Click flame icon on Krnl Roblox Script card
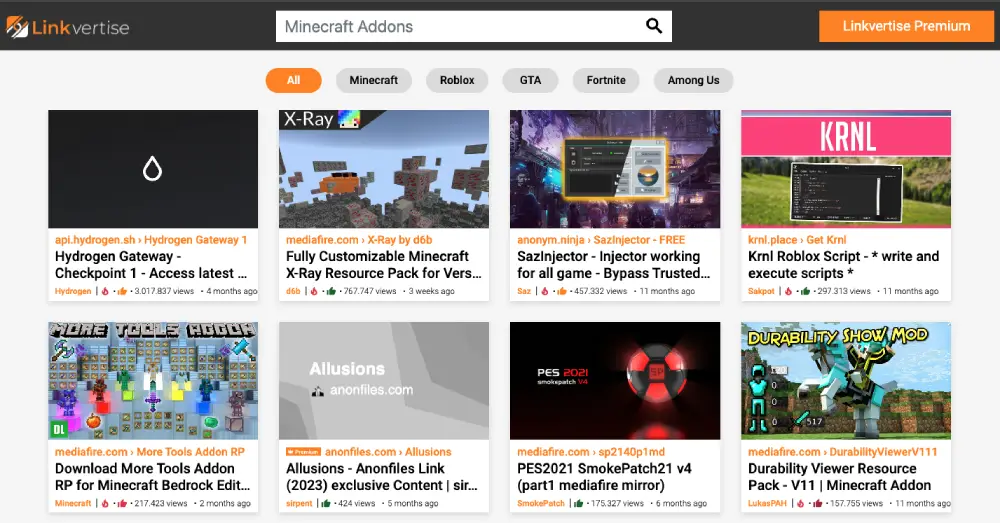The height and width of the screenshot is (523, 1000). point(788,291)
